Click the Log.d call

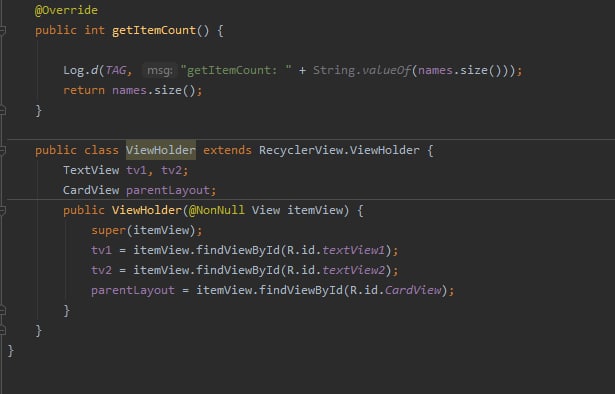80,70
